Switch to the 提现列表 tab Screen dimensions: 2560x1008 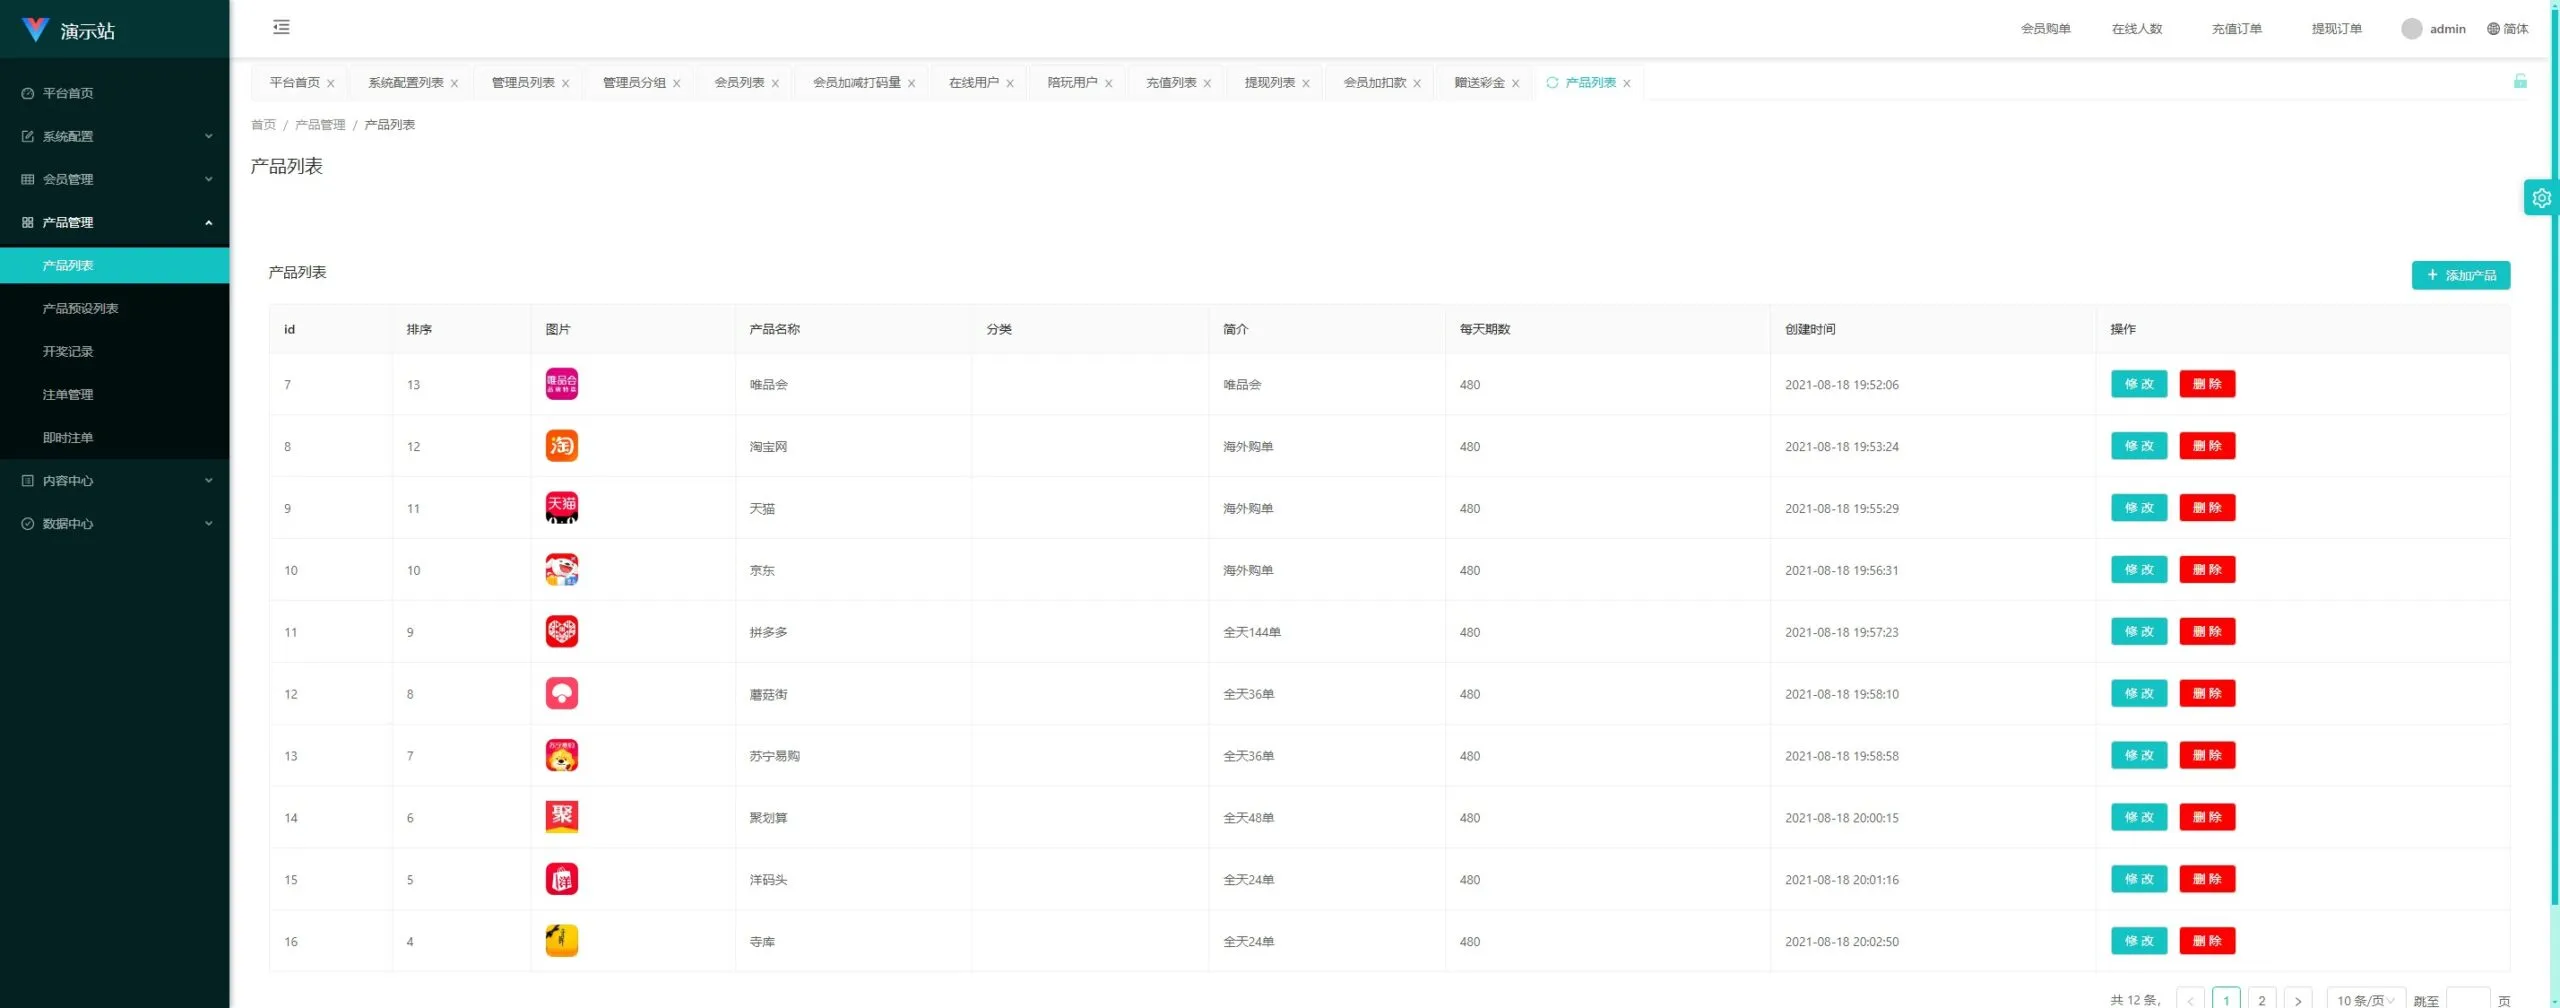(x=1270, y=83)
